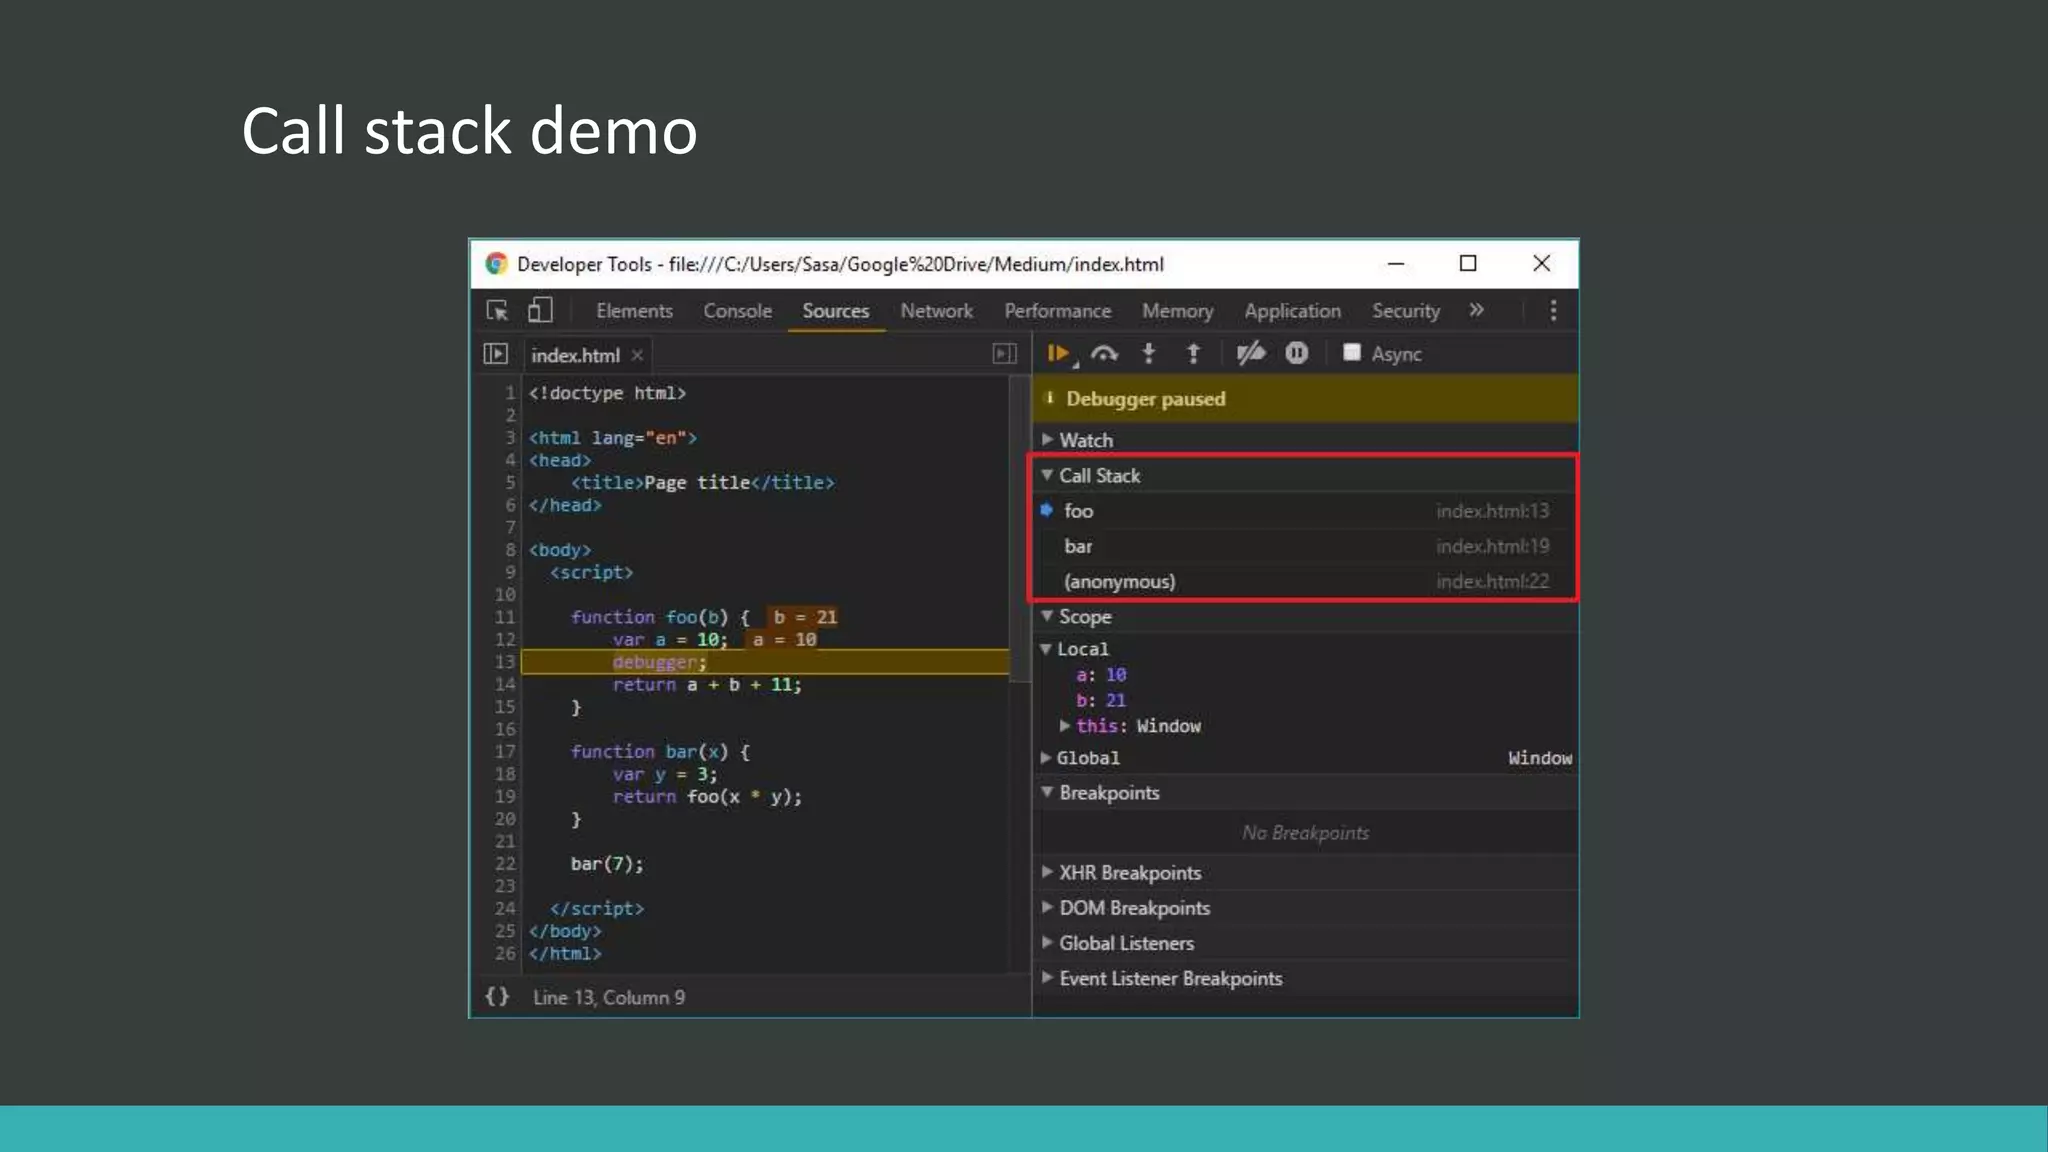
Task: Select the bar call stack frame
Action: 1078,546
